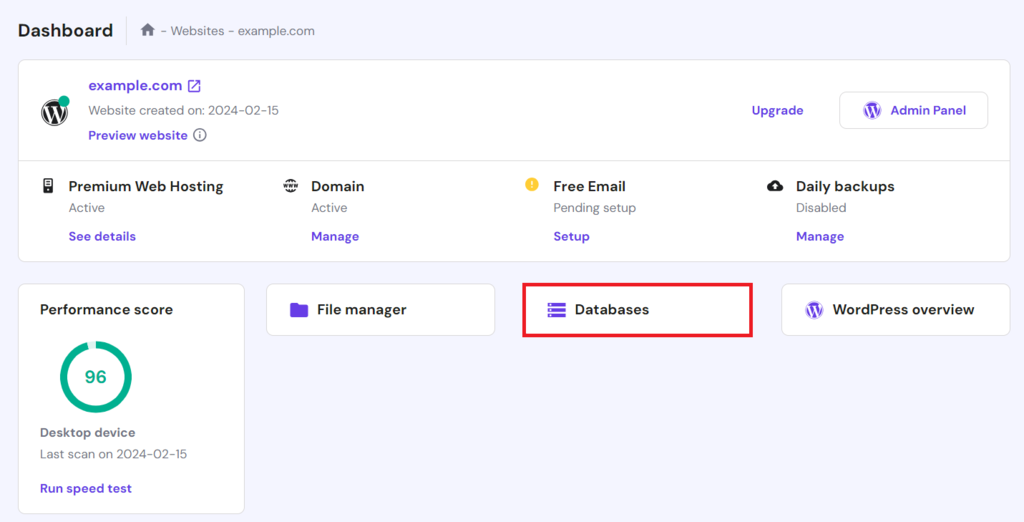
Task: Manage the Domain settings
Action: coord(335,237)
